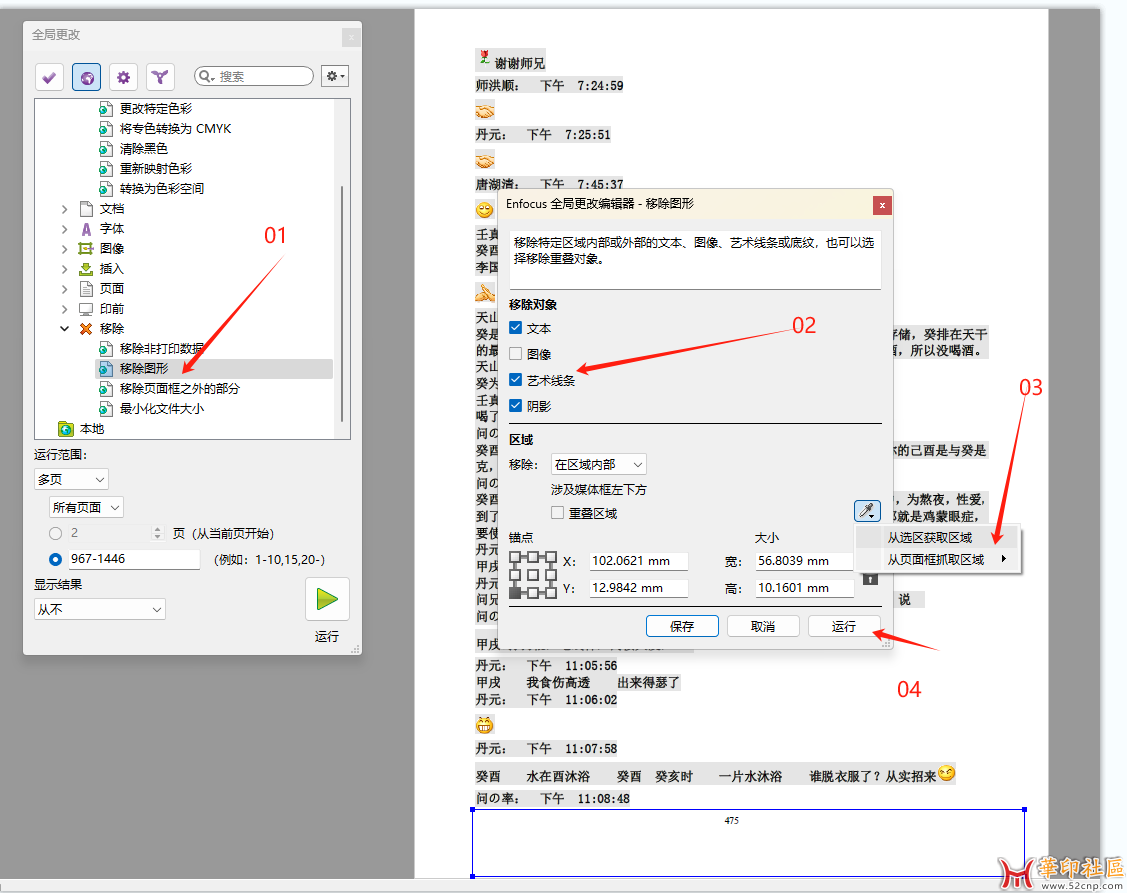Click the purple gear Action Lists icon
Screen dimensions: 1127x893
click(123, 77)
